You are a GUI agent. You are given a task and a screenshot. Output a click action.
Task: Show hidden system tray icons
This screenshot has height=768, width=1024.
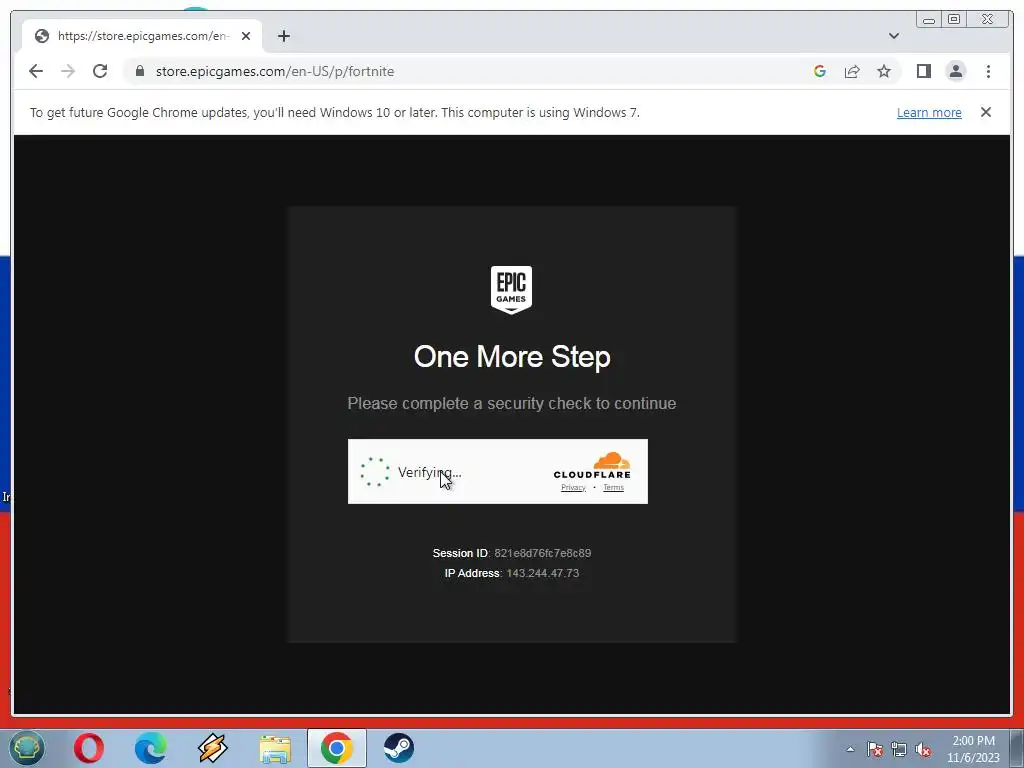click(x=850, y=749)
